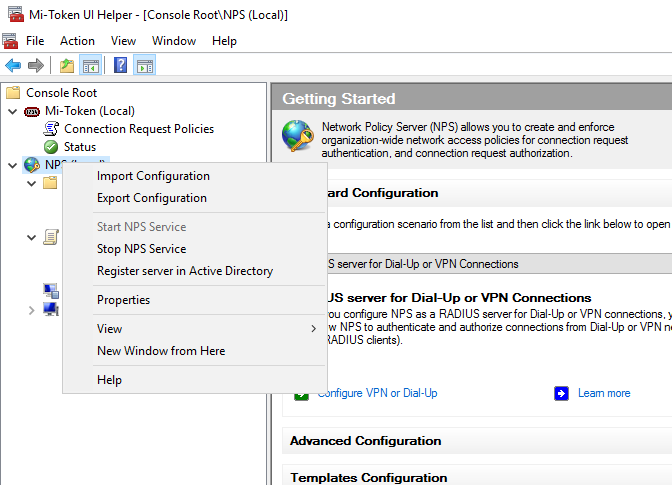Click the two-computers network icon in tree
672x485 pixels.
pos(51,291)
